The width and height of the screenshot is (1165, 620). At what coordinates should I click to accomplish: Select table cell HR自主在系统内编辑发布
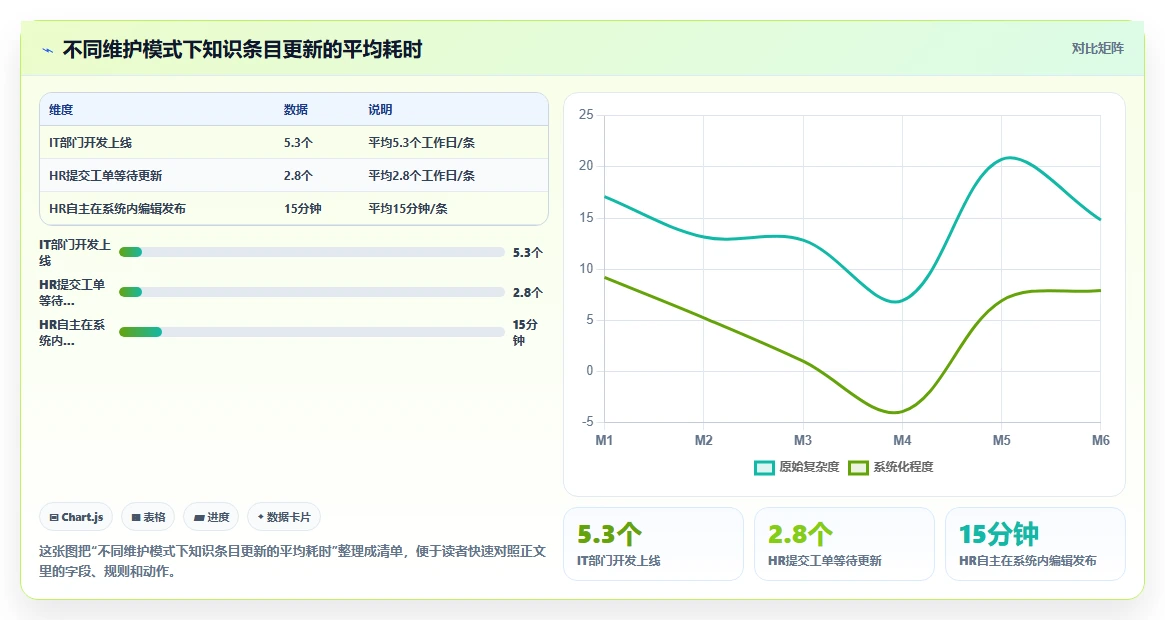click(x=117, y=208)
